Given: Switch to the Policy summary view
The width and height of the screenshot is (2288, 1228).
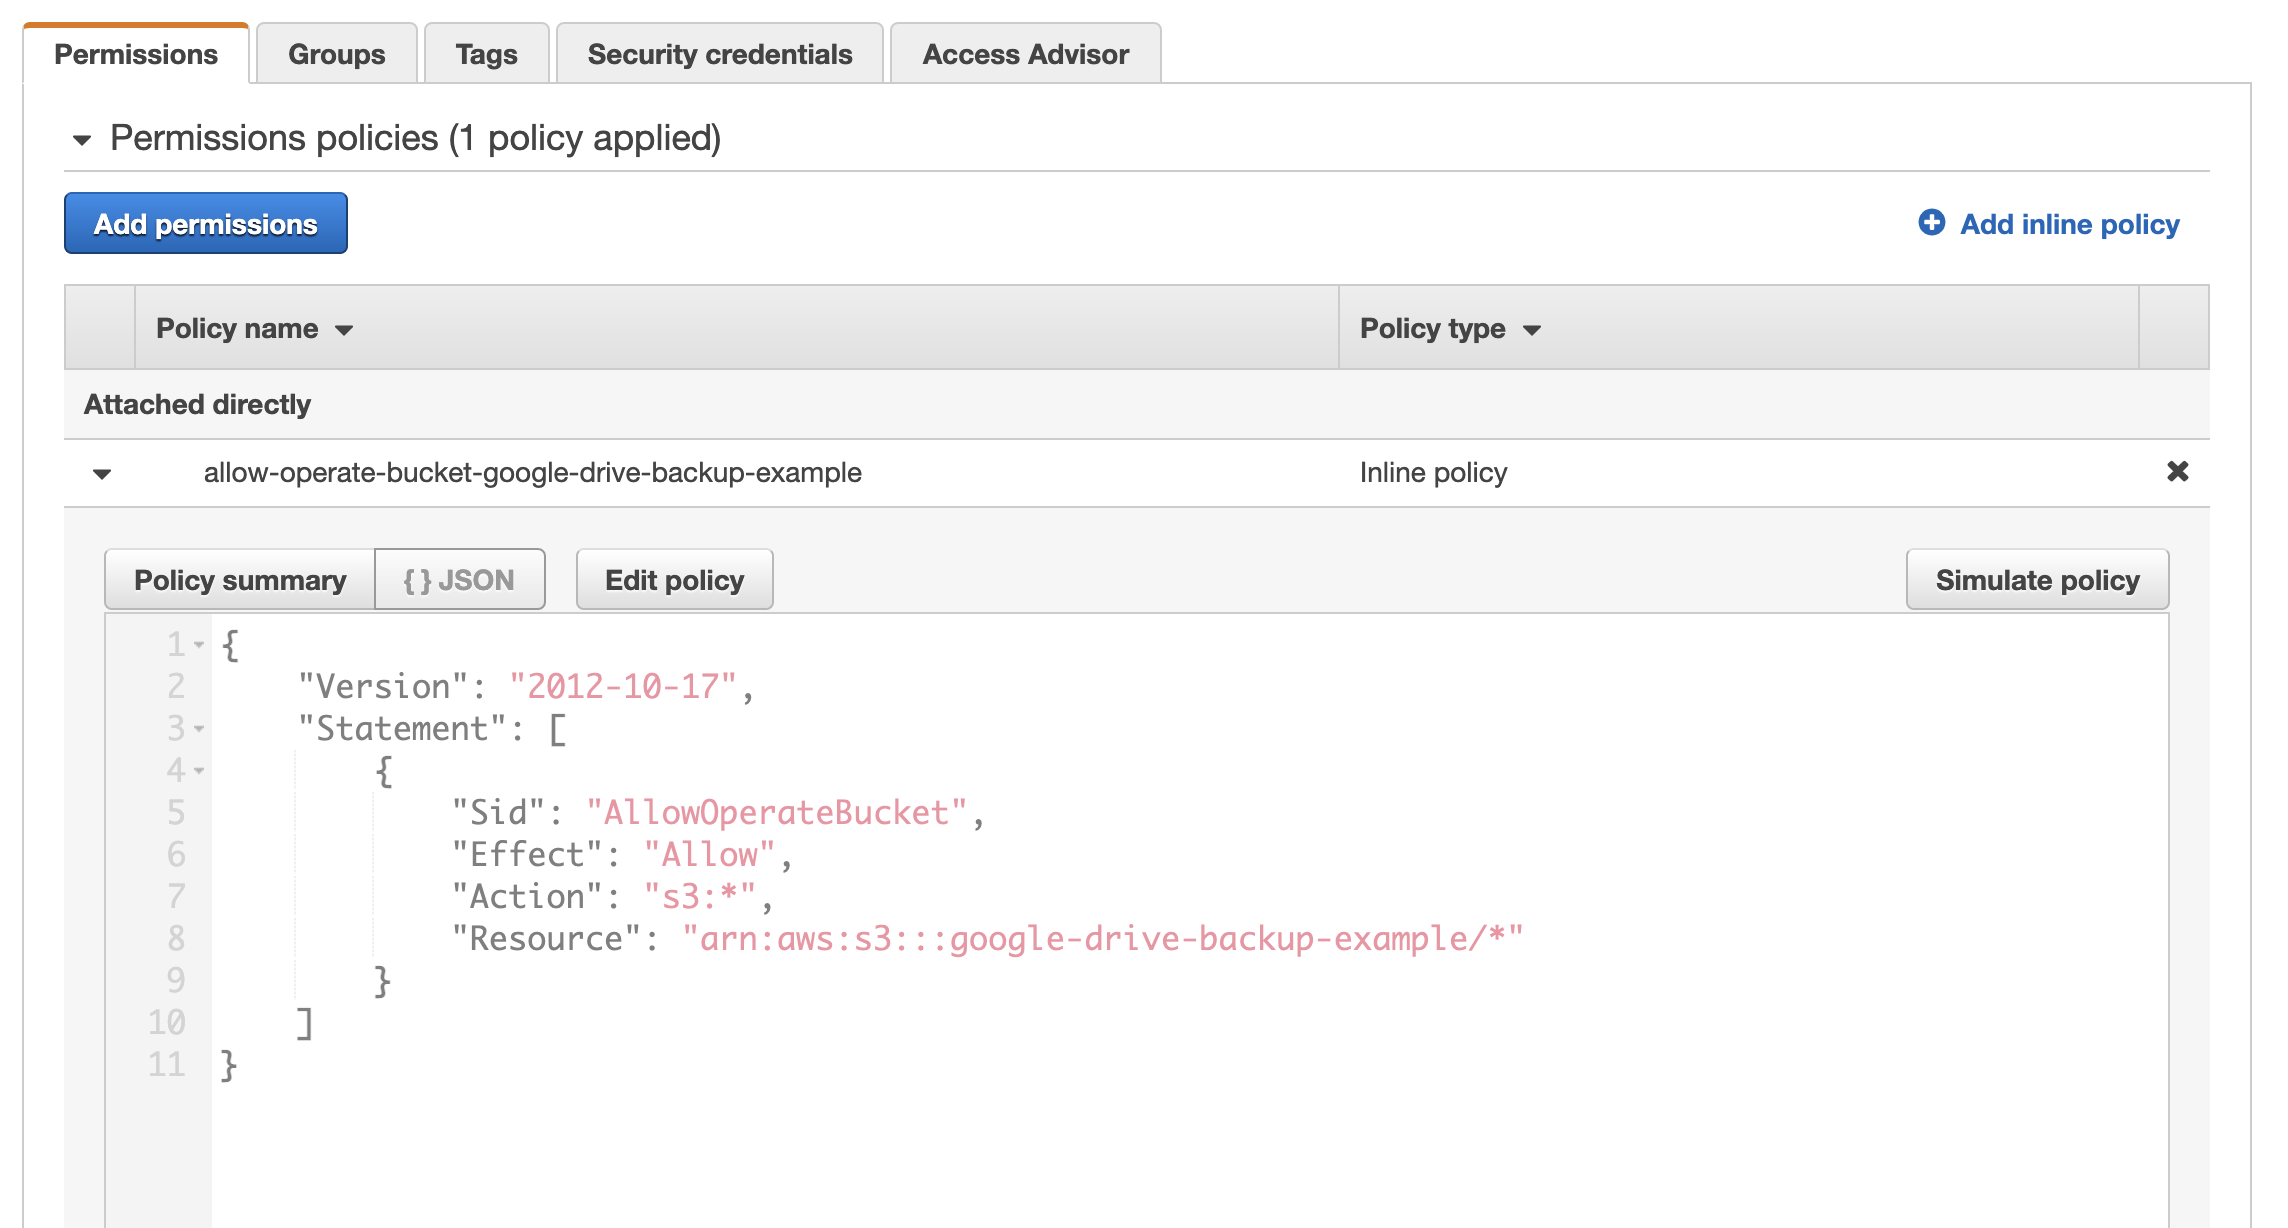Looking at the screenshot, I should pos(240,580).
